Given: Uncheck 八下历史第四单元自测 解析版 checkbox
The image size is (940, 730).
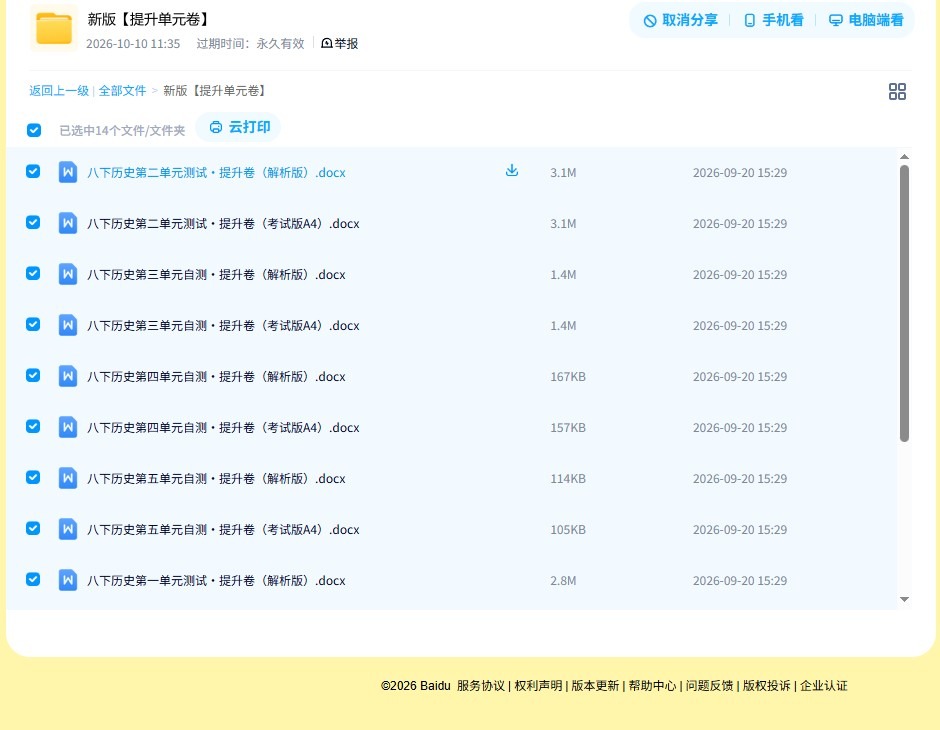Looking at the screenshot, I should tap(33, 375).
